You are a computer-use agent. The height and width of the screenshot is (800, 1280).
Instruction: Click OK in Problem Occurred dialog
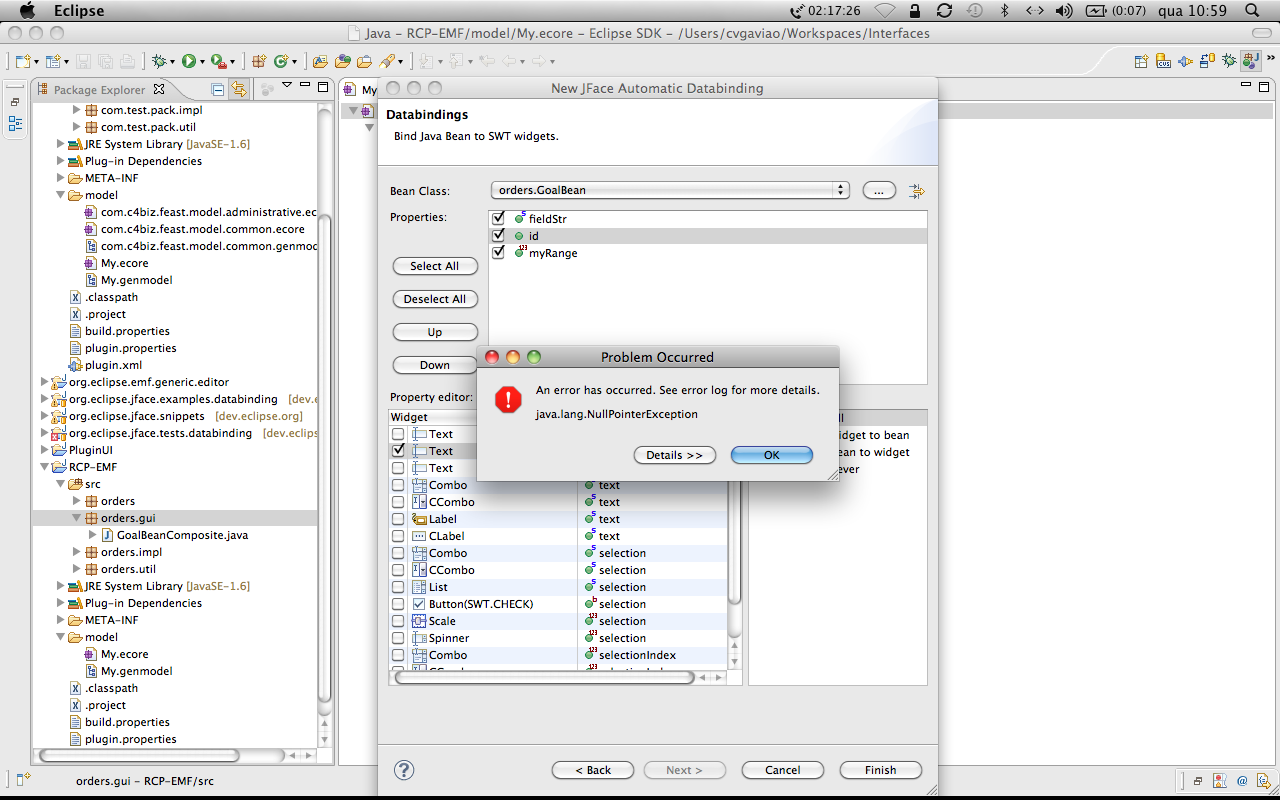[772, 455]
